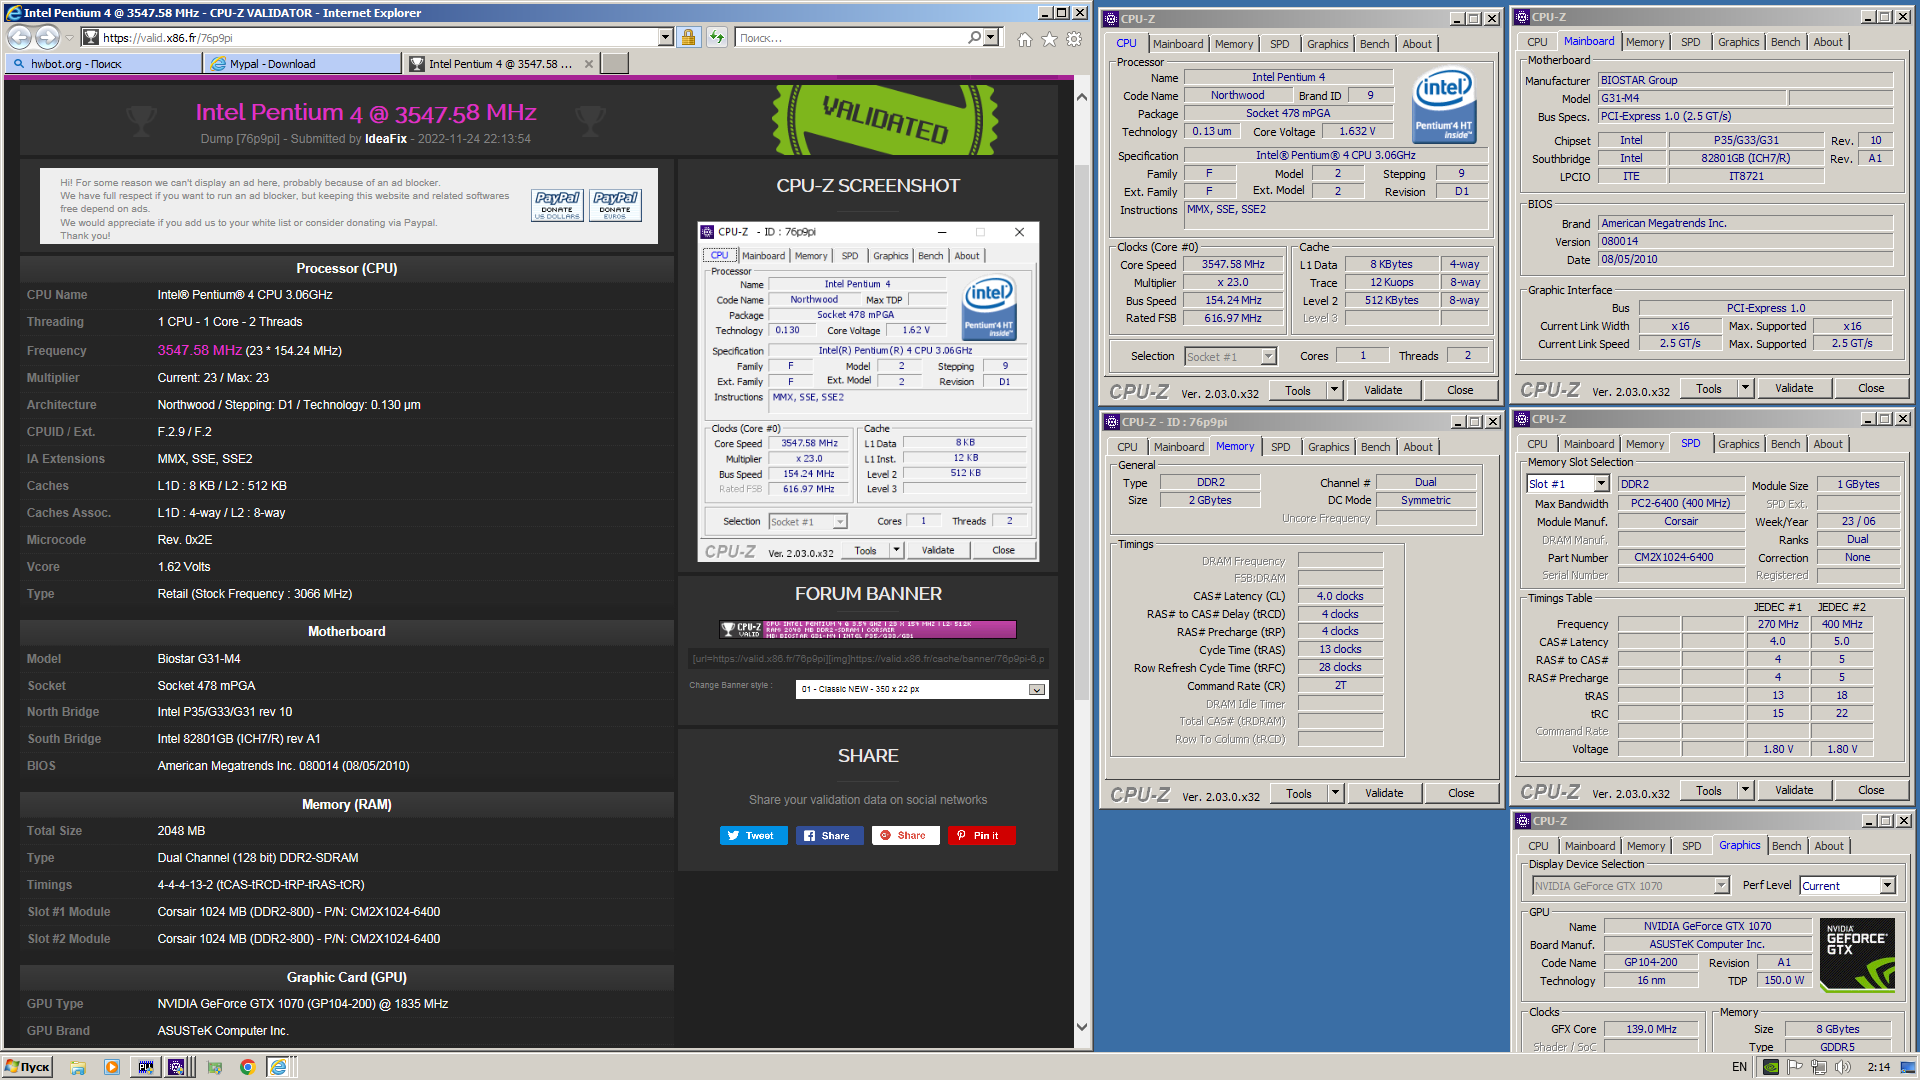Open IE Tools gear icon
The height and width of the screenshot is (1080, 1920).
pyautogui.click(x=1074, y=39)
